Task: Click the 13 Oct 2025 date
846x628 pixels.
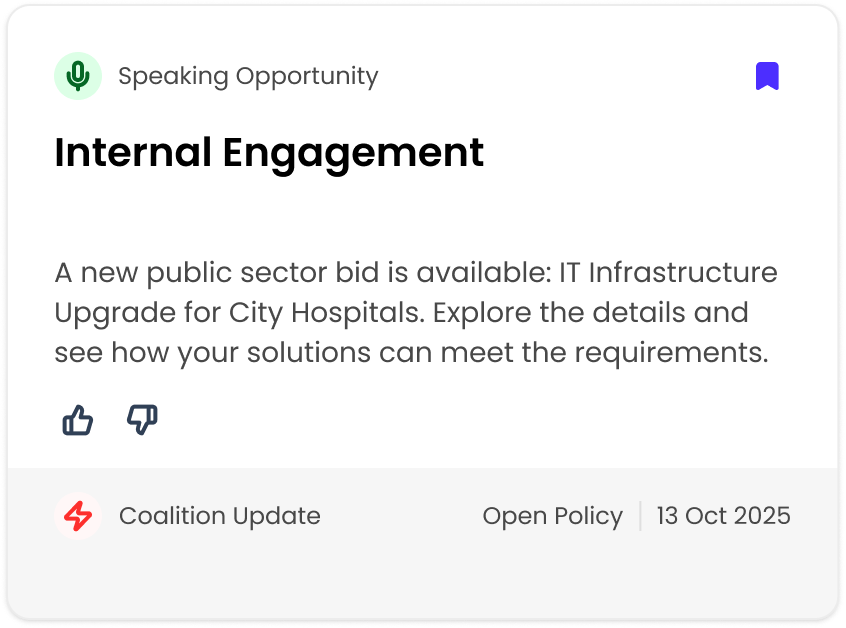Action: (x=724, y=516)
